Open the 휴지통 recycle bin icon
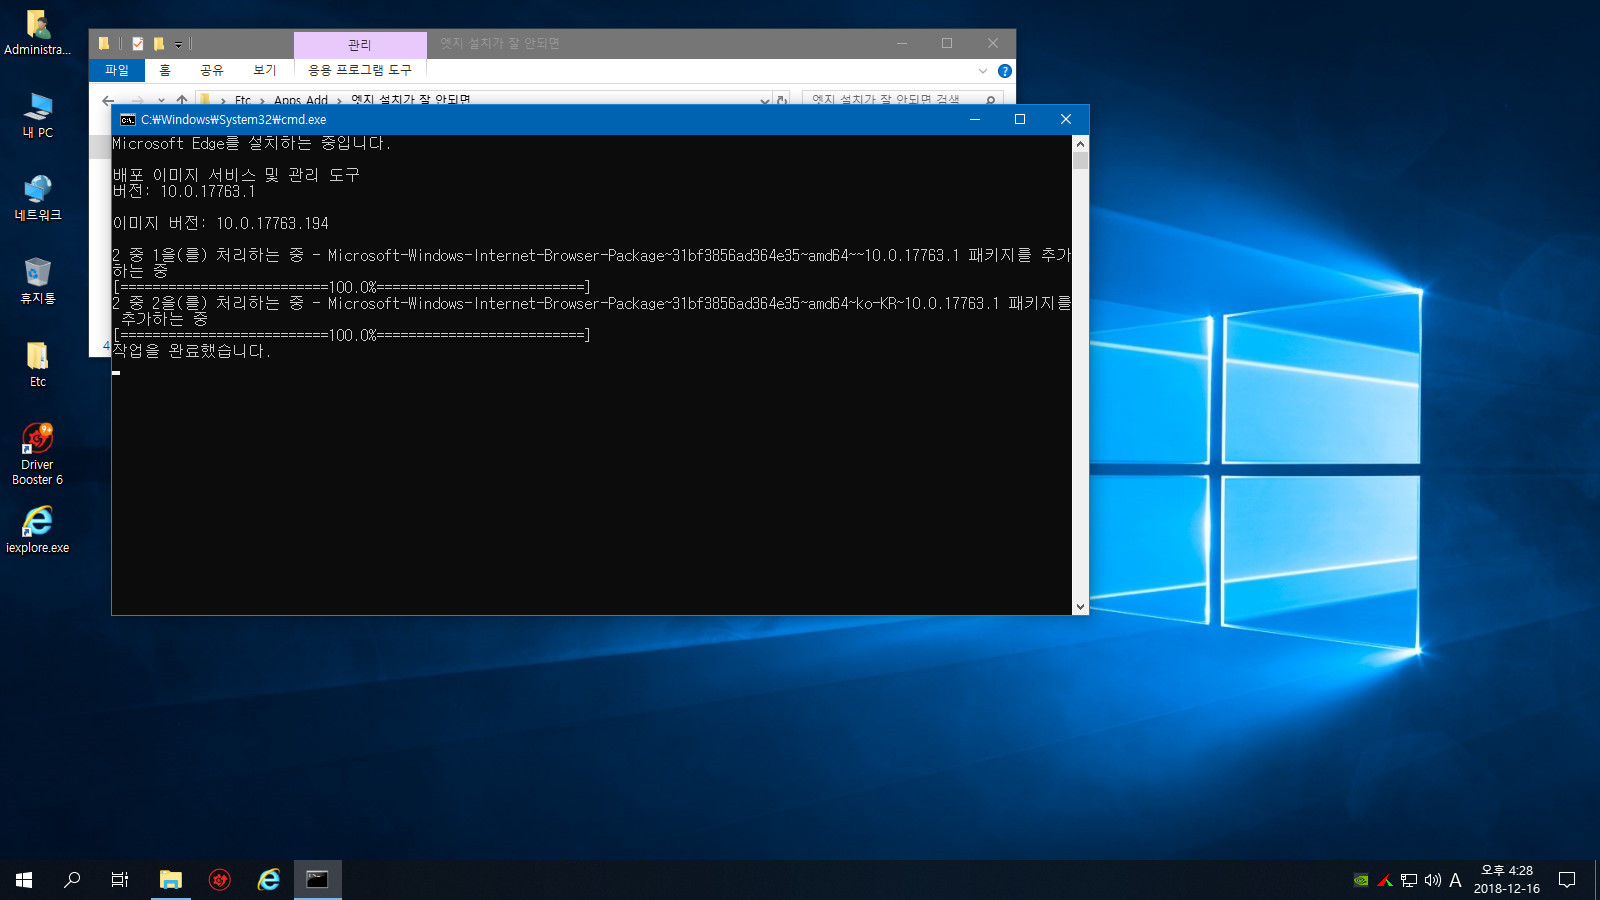The width and height of the screenshot is (1600, 900). 38,282
